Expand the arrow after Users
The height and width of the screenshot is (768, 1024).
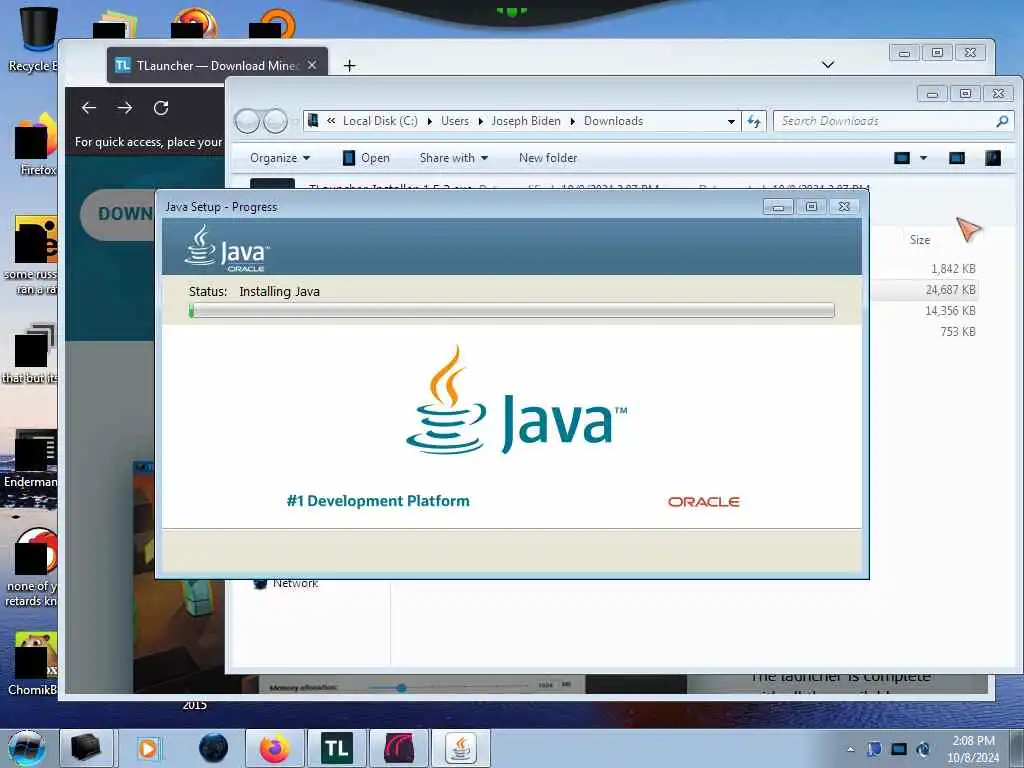point(481,121)
